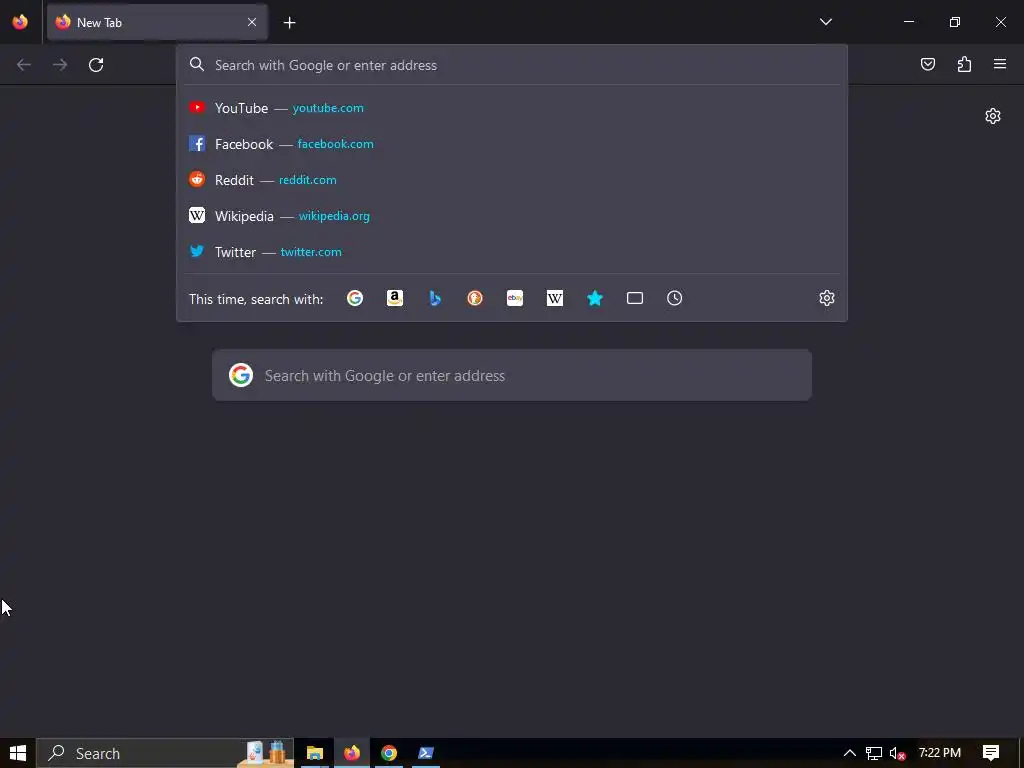Open the Firefox application menu

(1000, 64)
